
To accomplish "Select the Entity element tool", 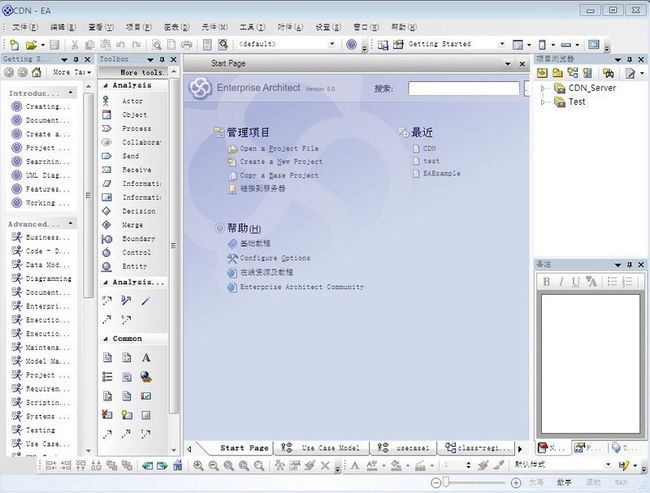I will 132,266.
